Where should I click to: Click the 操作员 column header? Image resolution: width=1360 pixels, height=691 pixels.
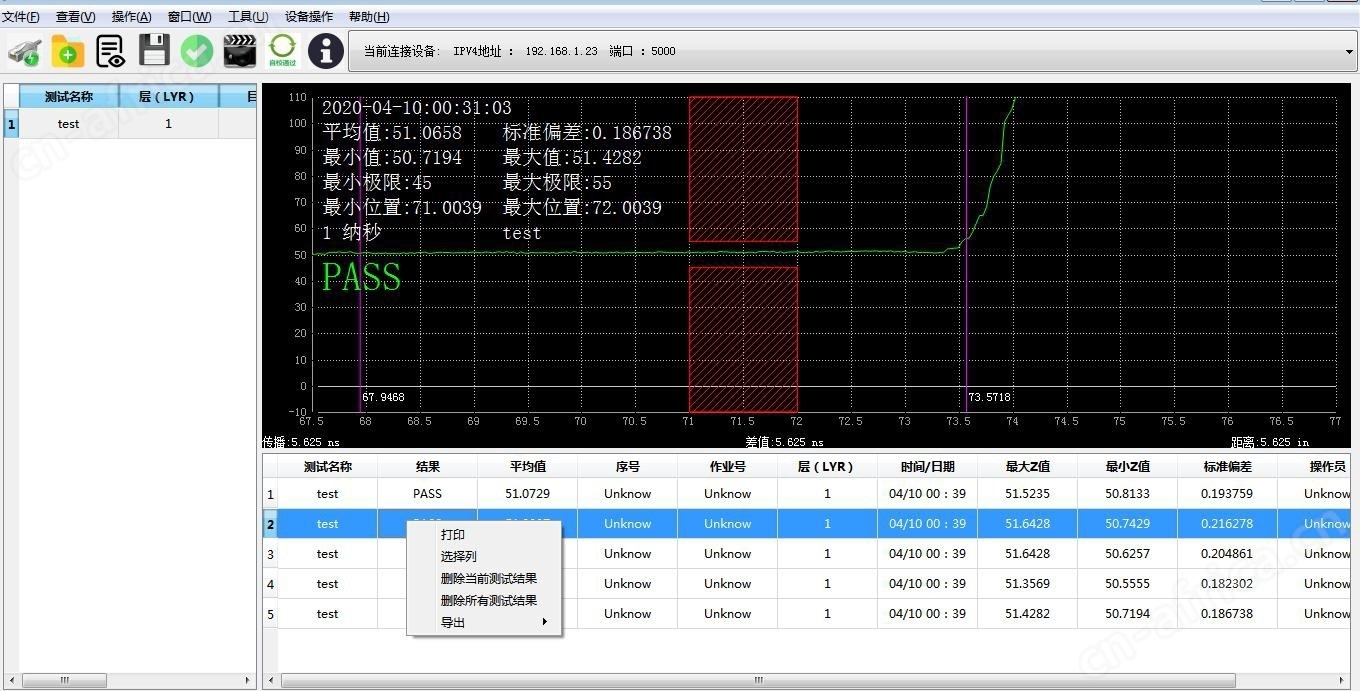pyautogui.click(x=1314, y=467)
